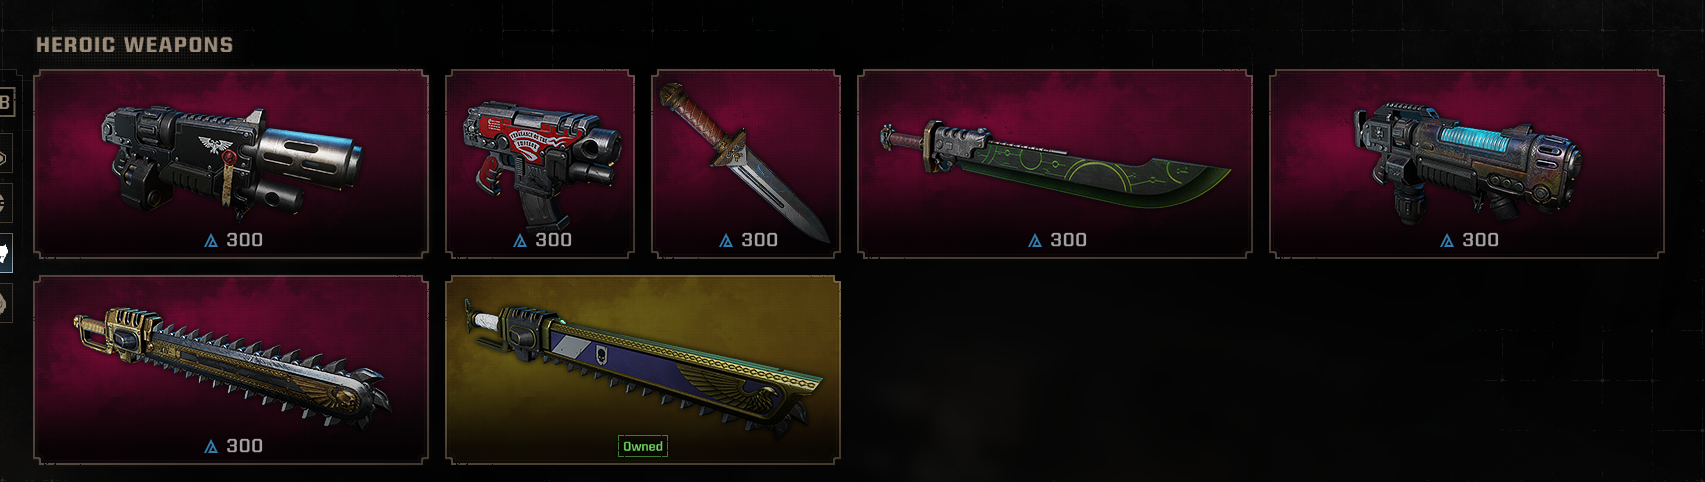Click the green Owned badge

[x=643, y=446]
